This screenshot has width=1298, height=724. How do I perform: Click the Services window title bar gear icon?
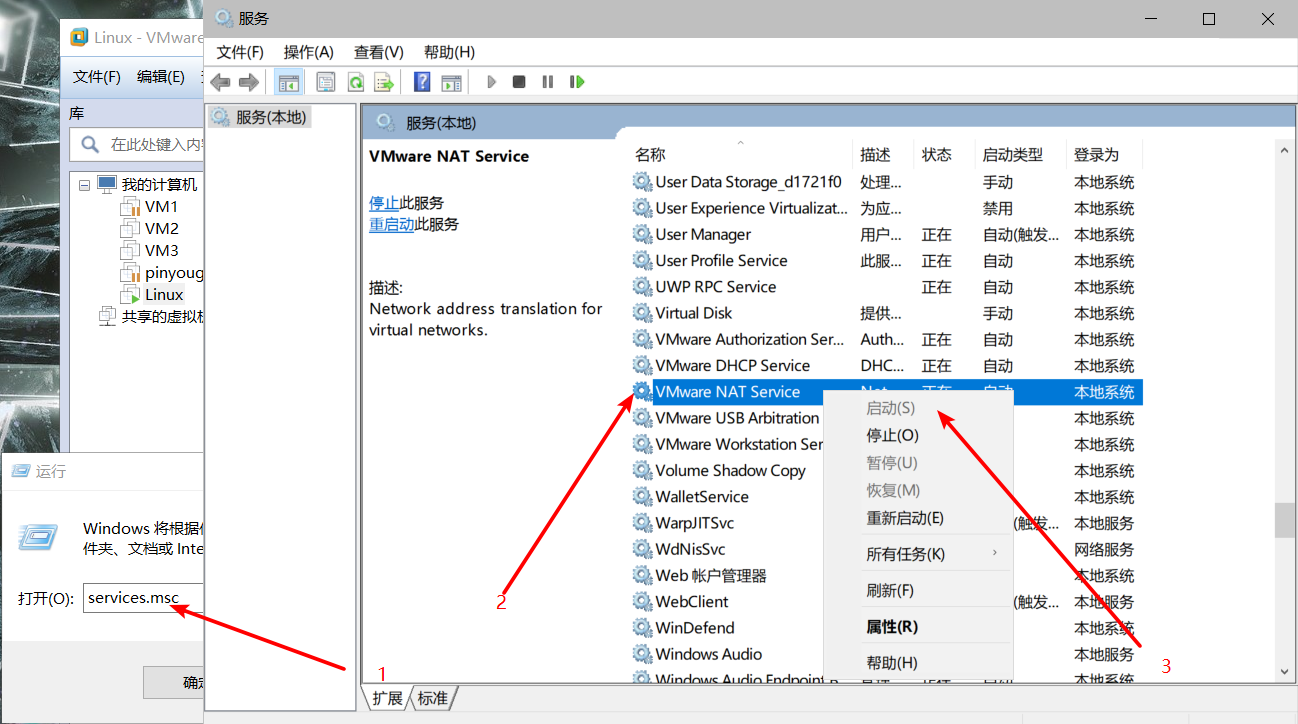tap(224, 19)
